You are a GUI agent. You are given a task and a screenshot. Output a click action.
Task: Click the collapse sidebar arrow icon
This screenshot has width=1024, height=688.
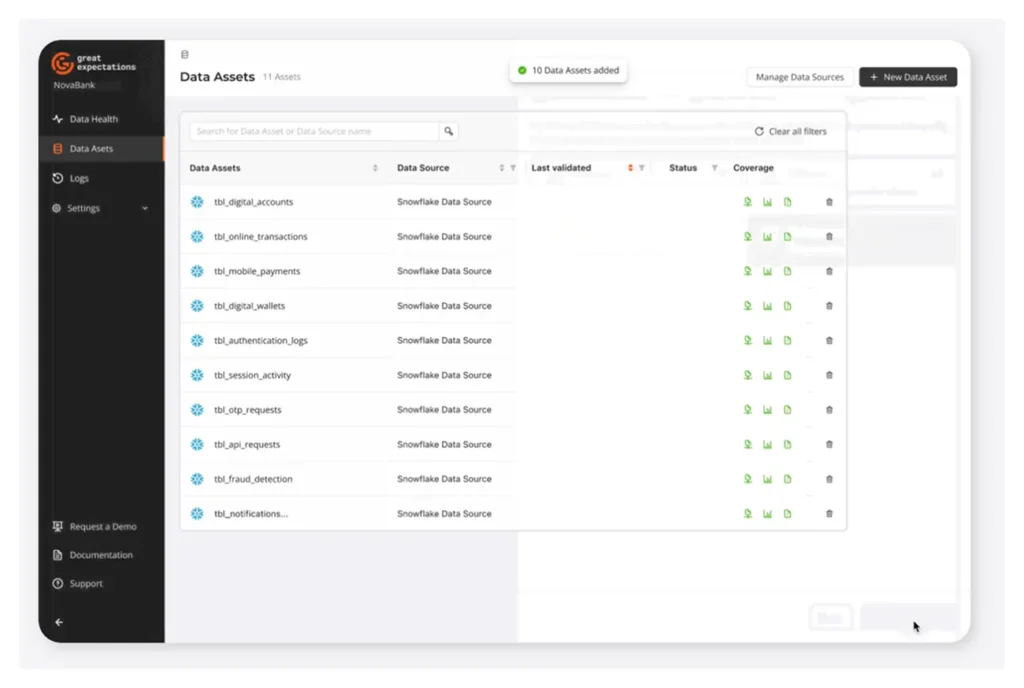(x=58, y=622)
